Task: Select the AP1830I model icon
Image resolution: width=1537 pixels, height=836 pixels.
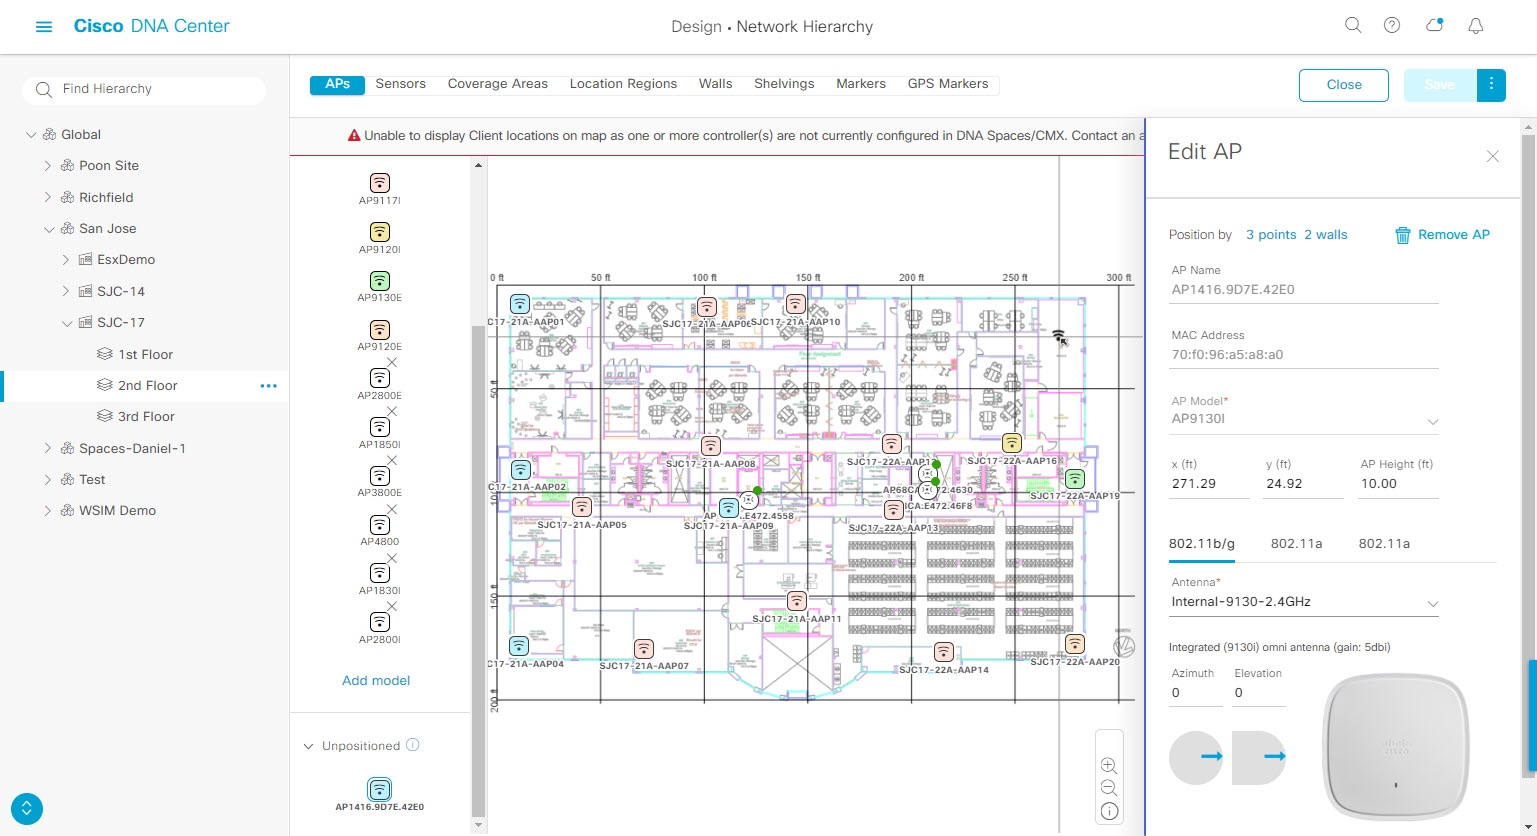Action: (379, 573)
